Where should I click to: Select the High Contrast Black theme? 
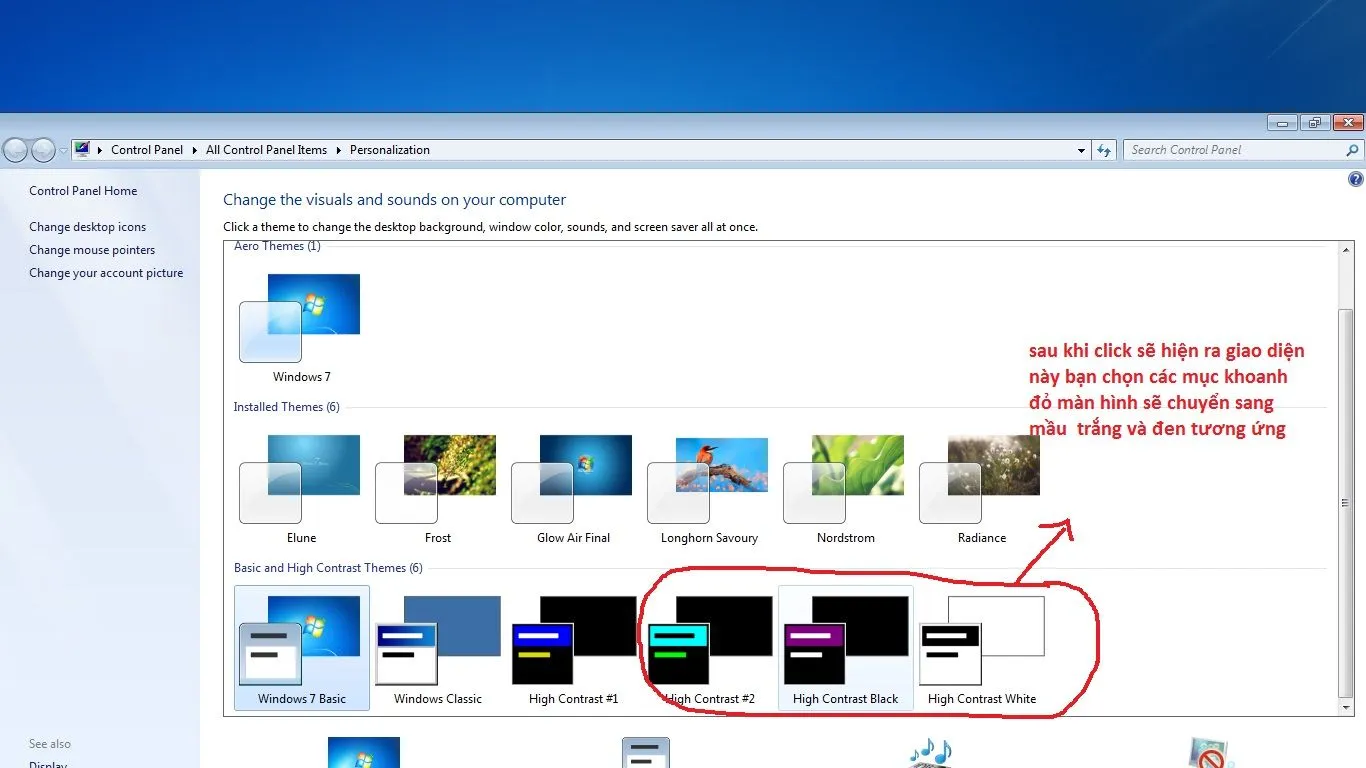[845, 648]
